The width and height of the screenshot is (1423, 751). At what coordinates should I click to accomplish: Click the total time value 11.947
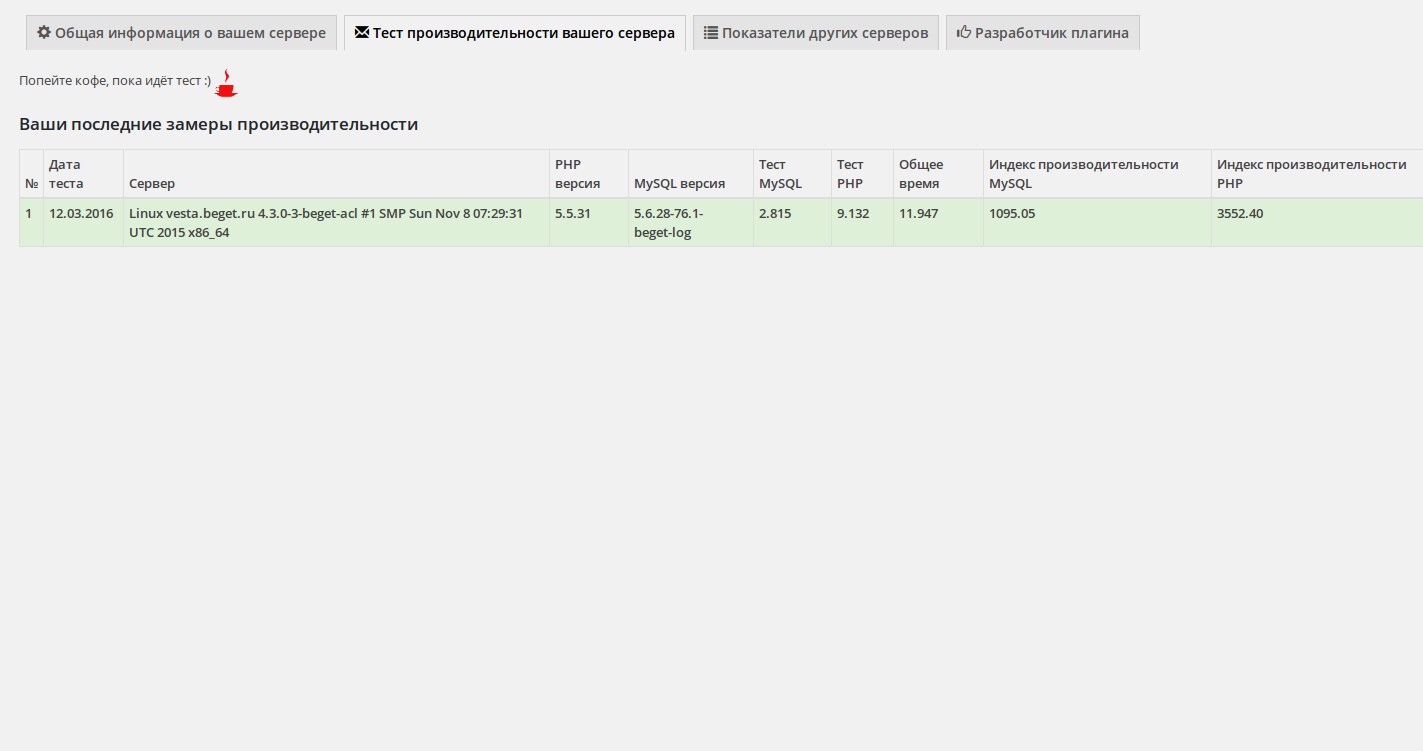tap(918, 213)
